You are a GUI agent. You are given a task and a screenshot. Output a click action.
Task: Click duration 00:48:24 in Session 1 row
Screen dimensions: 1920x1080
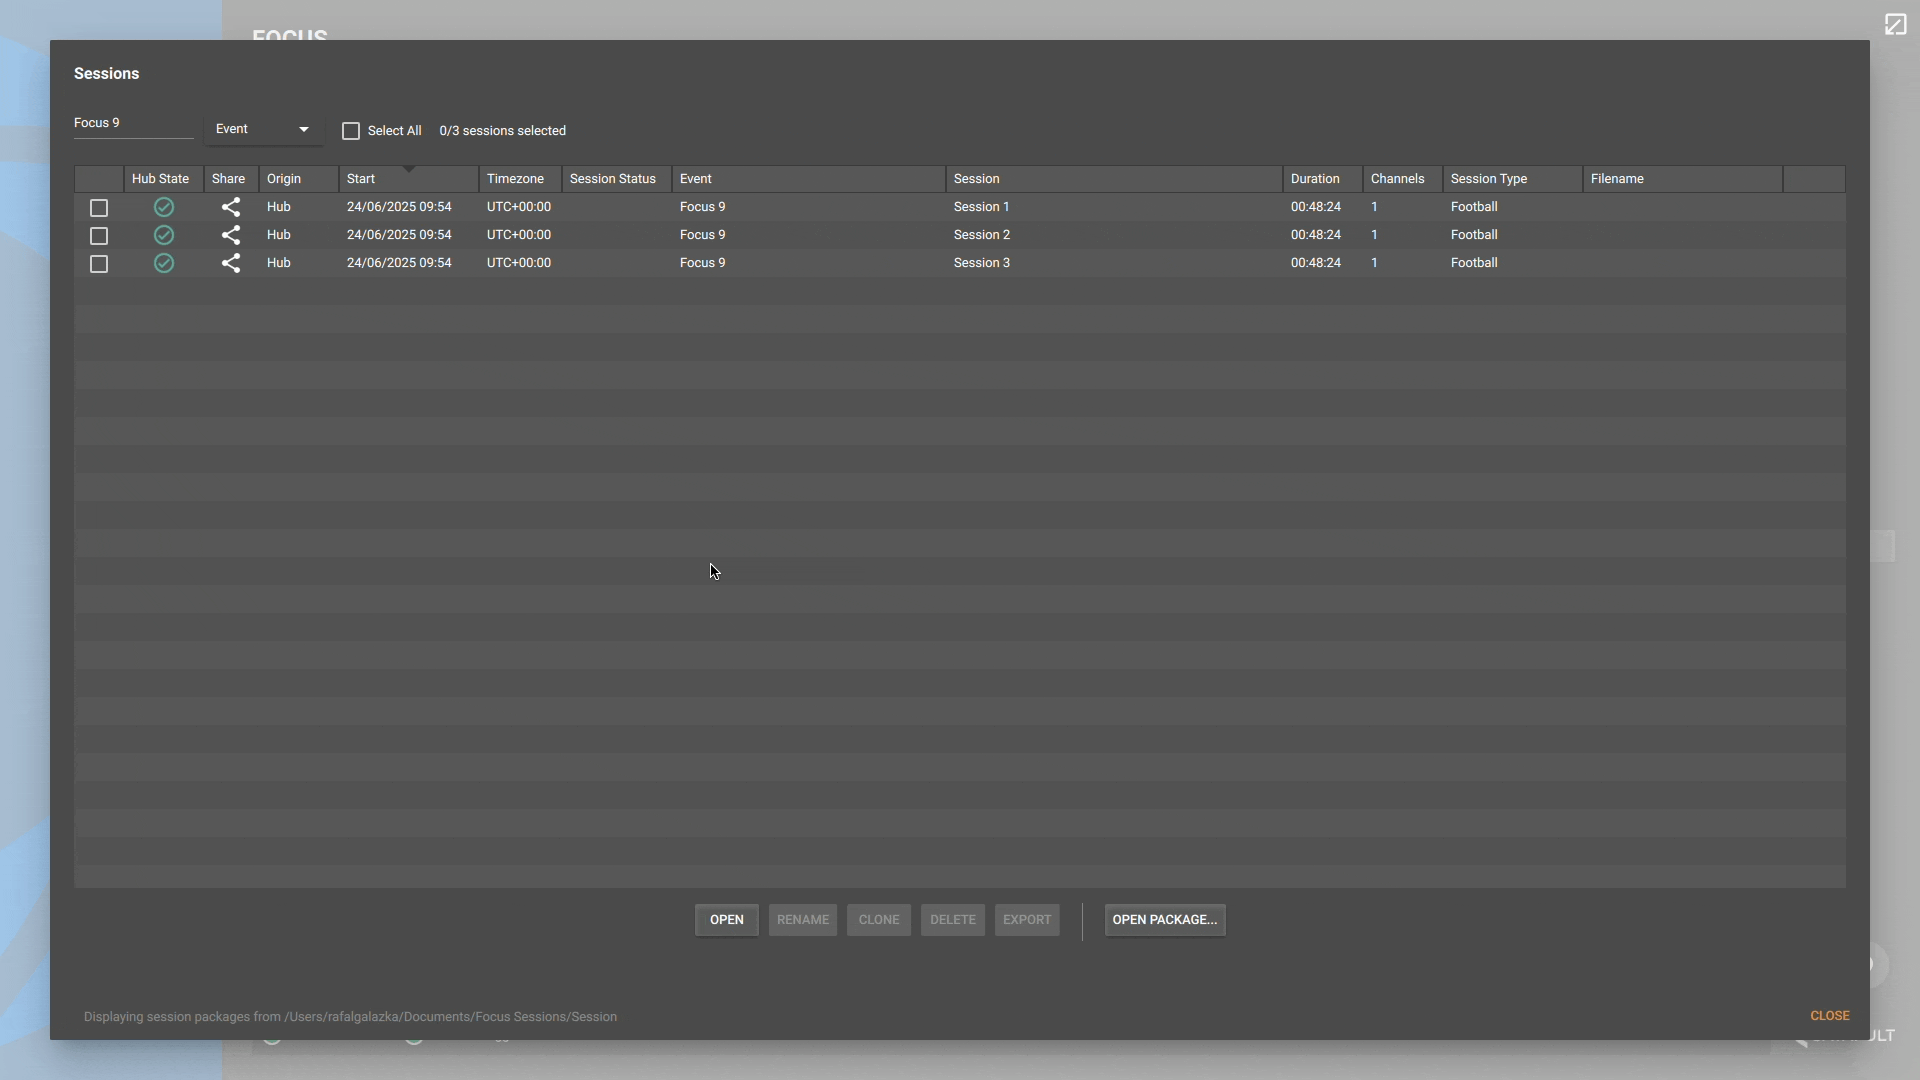tap(1316, 207)
